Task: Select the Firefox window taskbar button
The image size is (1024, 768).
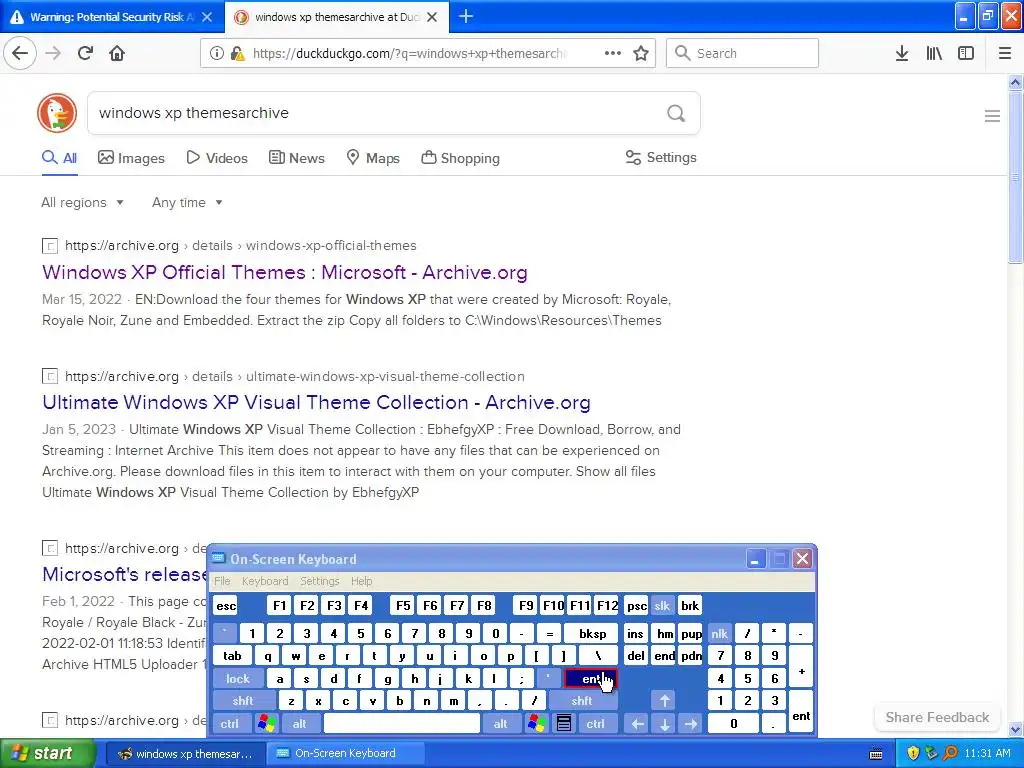Action: [185, 753]
